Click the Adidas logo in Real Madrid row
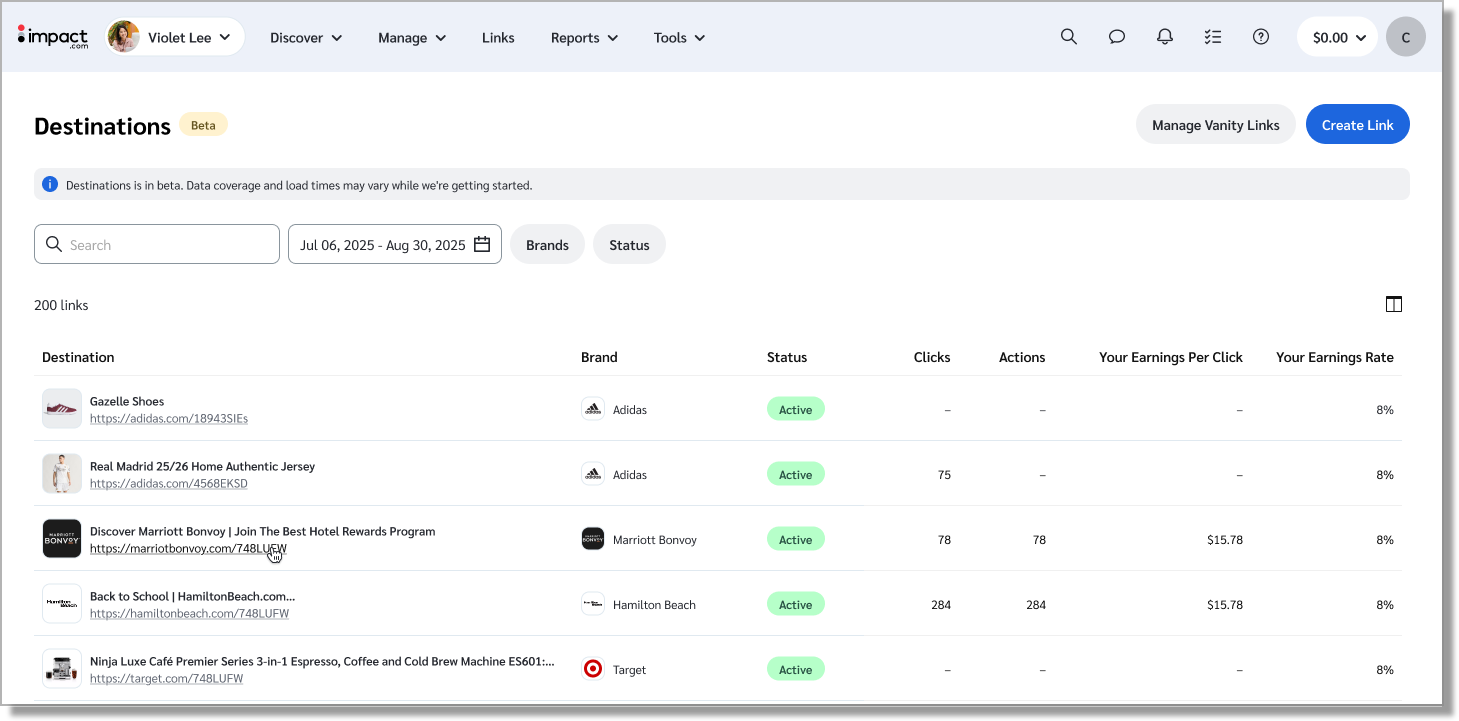This screenshot has height=721, width=1459. (593, 474)
